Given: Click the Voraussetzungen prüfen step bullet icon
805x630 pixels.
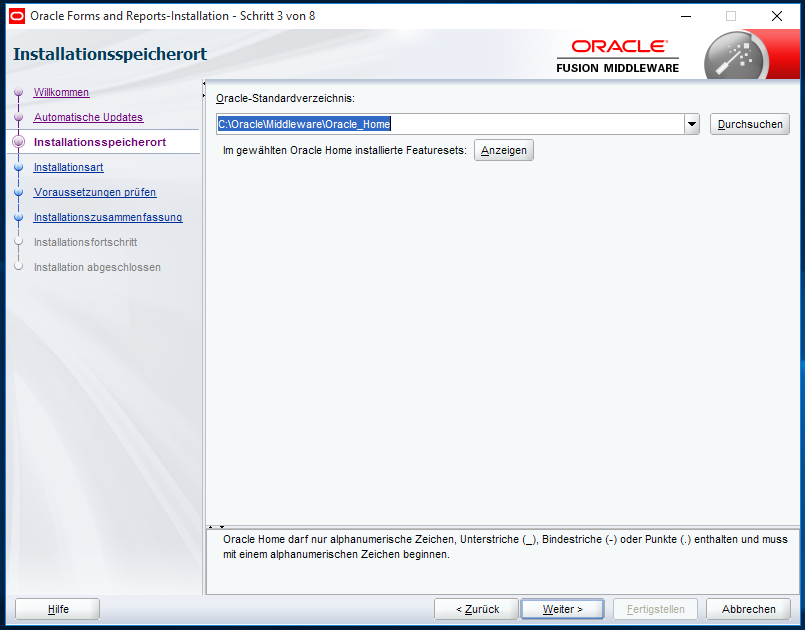Looking at the screenshot, I should pos(18,192).
